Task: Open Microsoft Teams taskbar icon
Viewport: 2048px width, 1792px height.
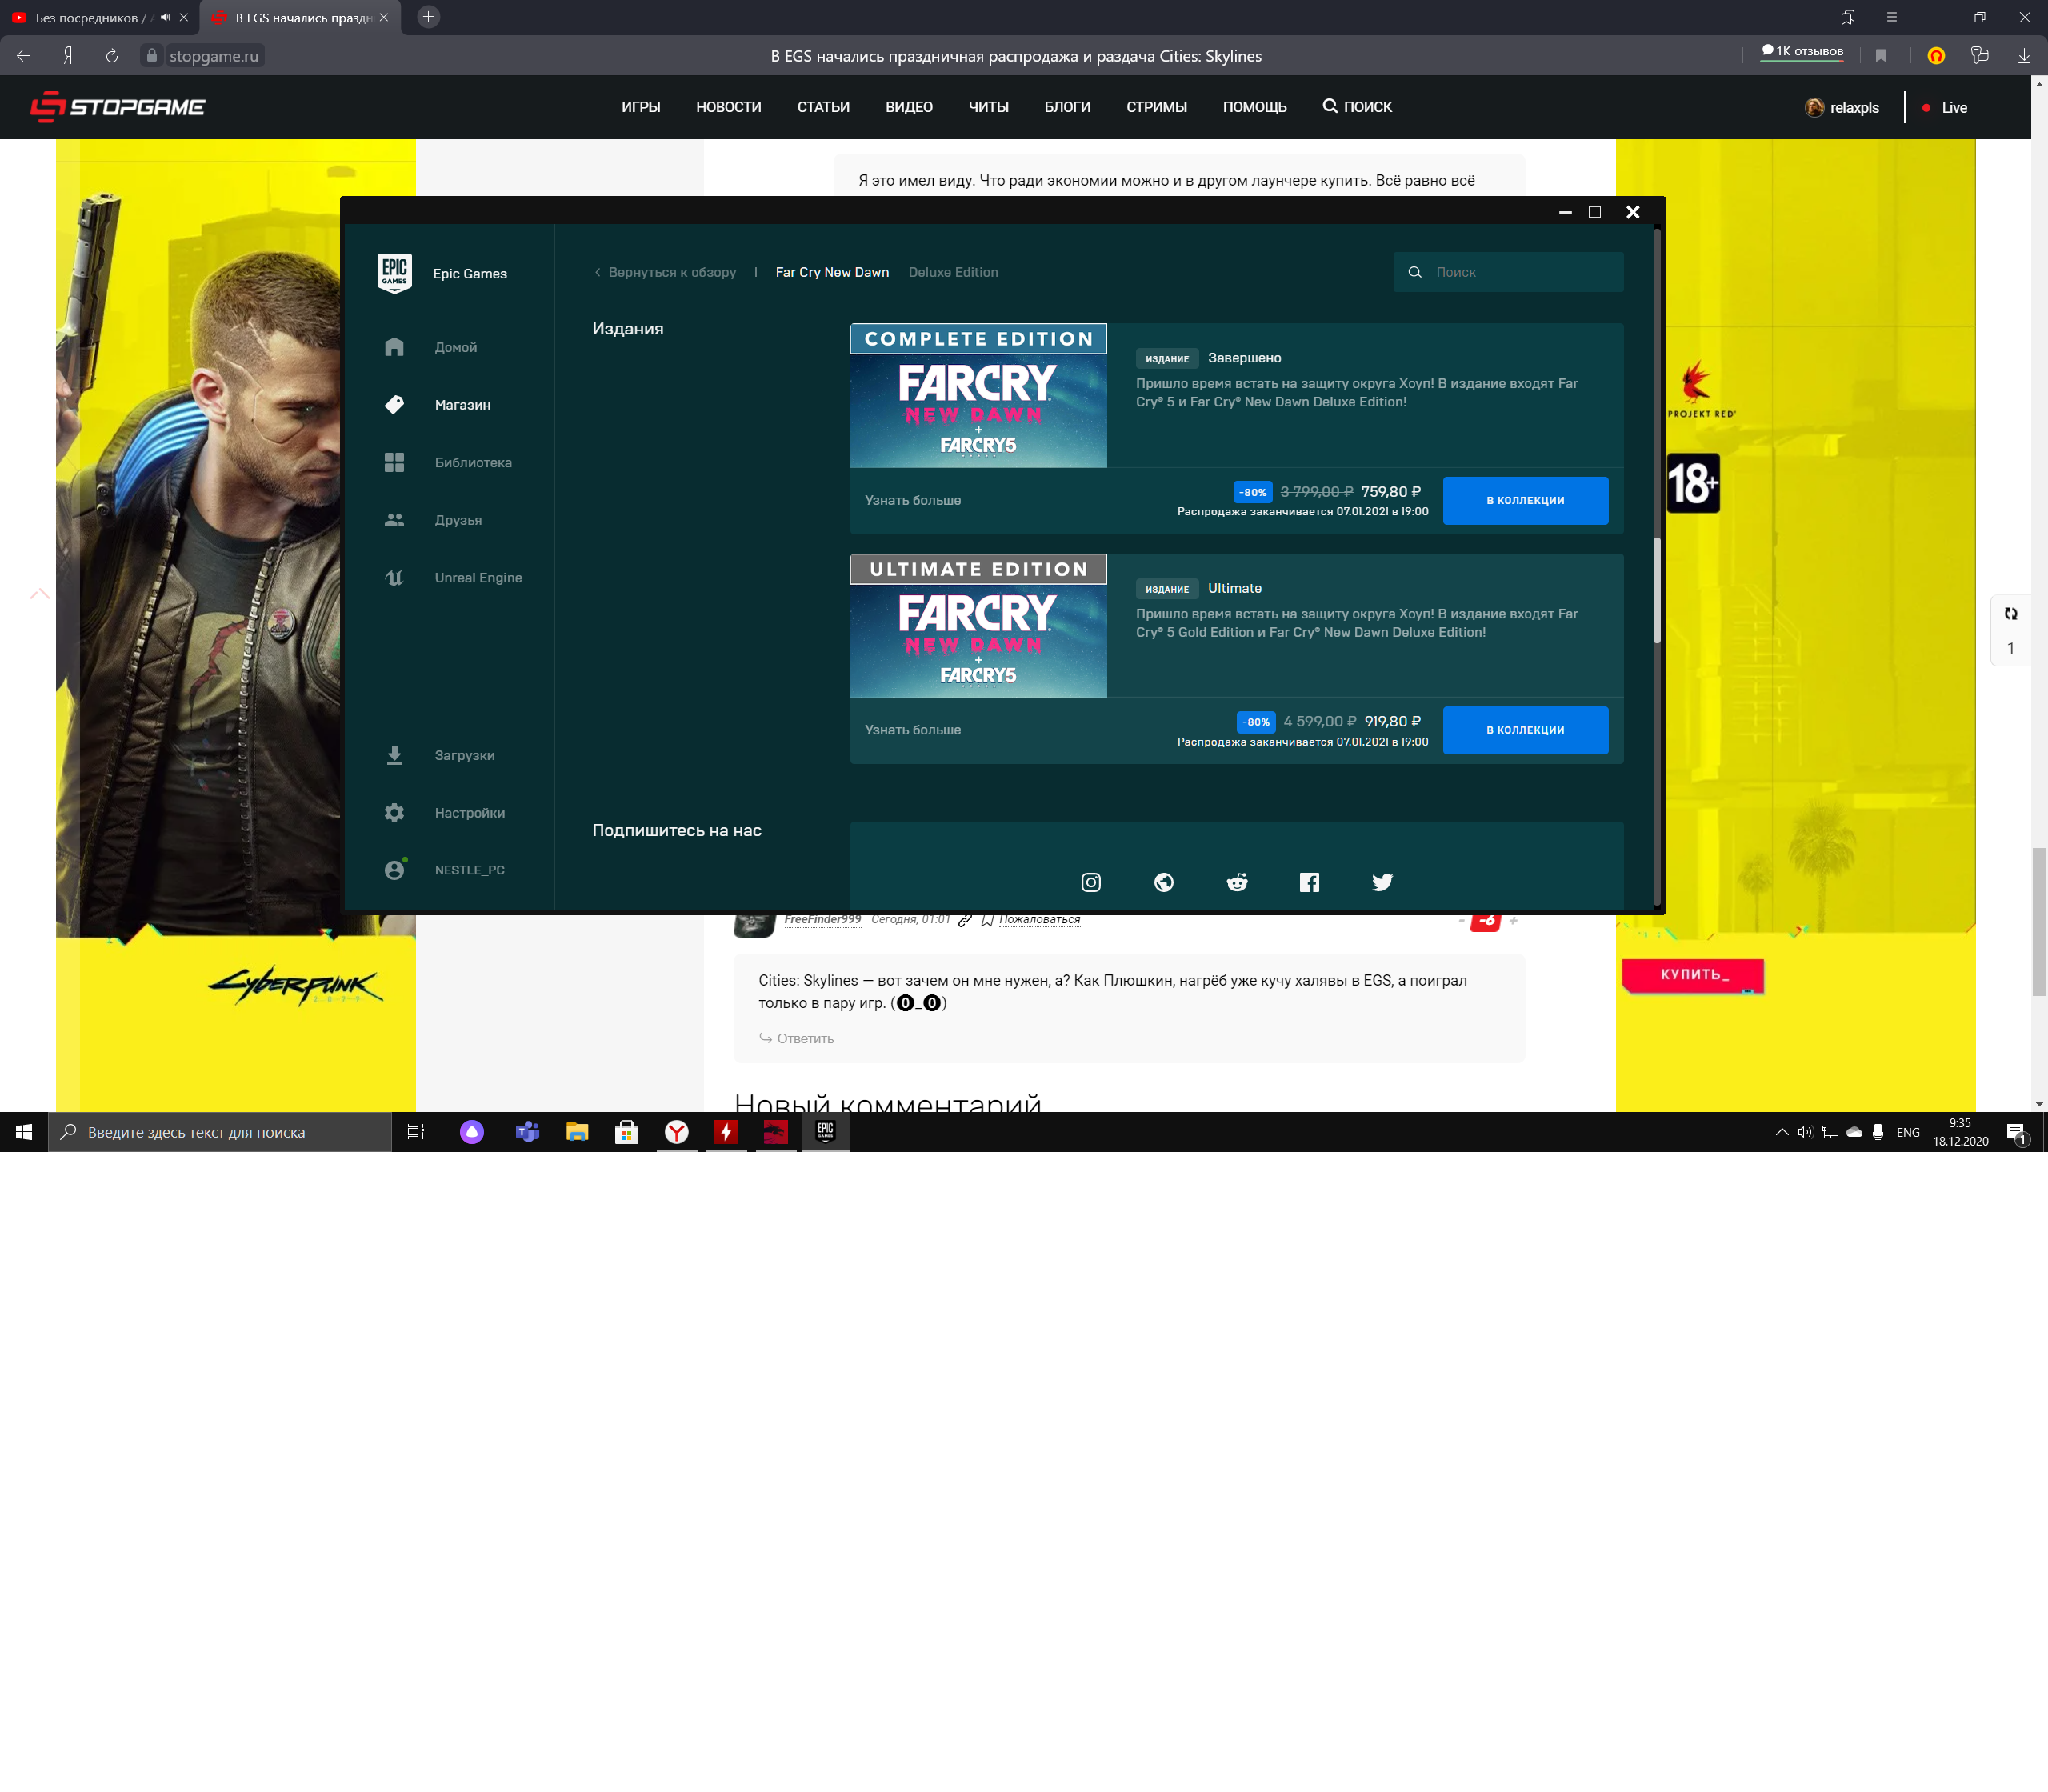Action: click(527, 1132)
